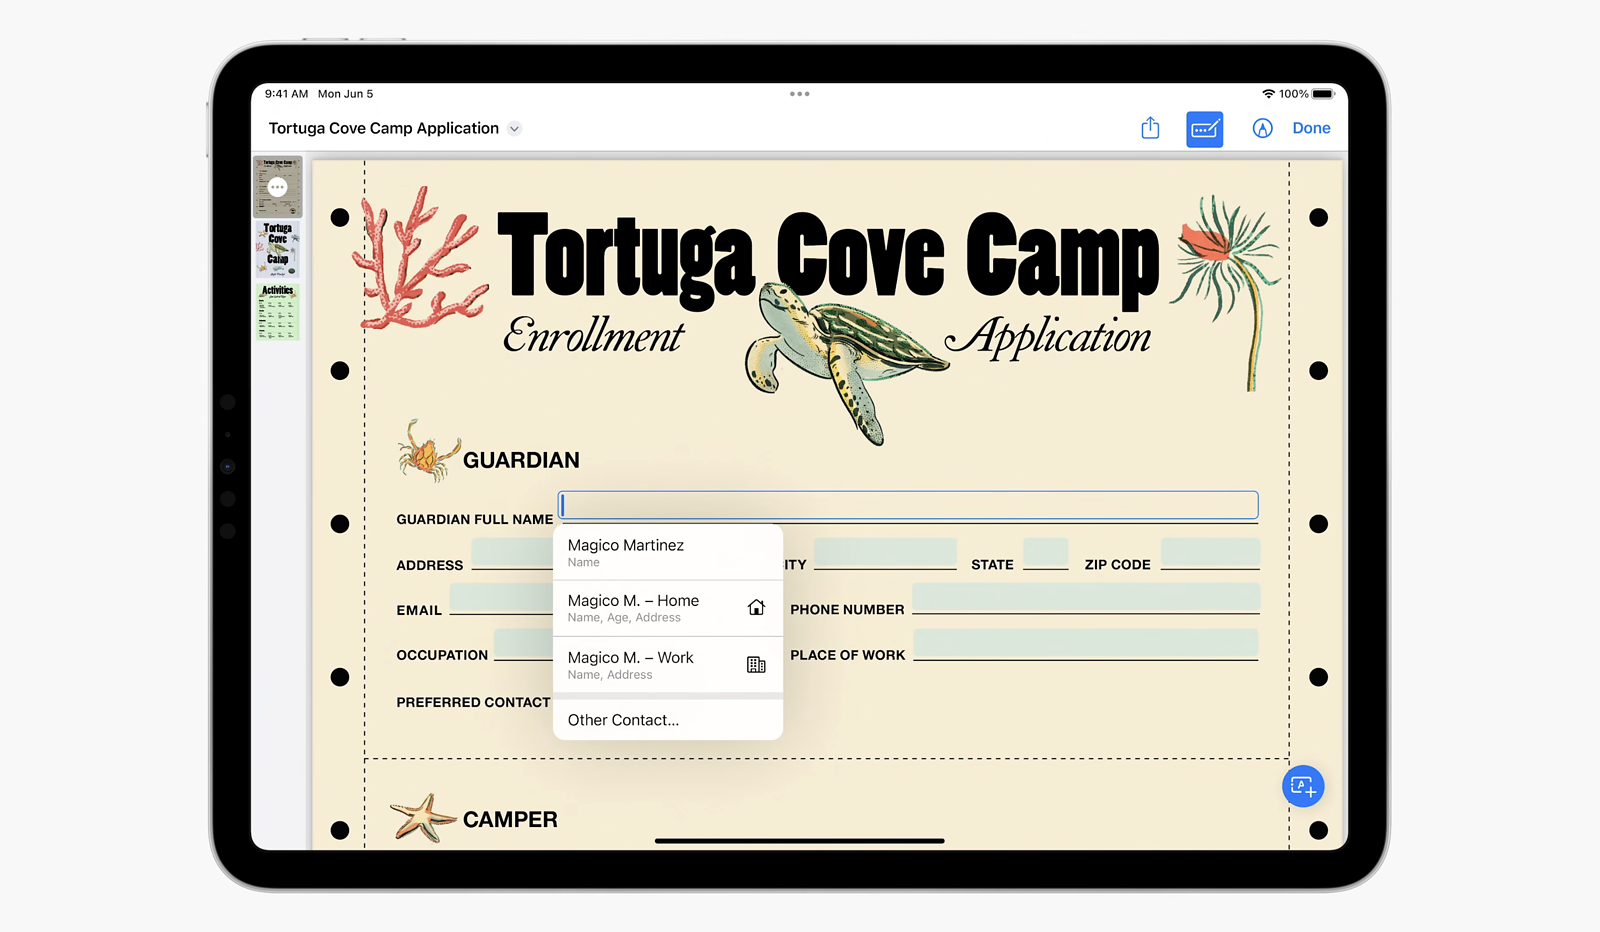The image size is (1600, 932).
Task: Select first page thumbnail with options button
Action: point(277,187)
